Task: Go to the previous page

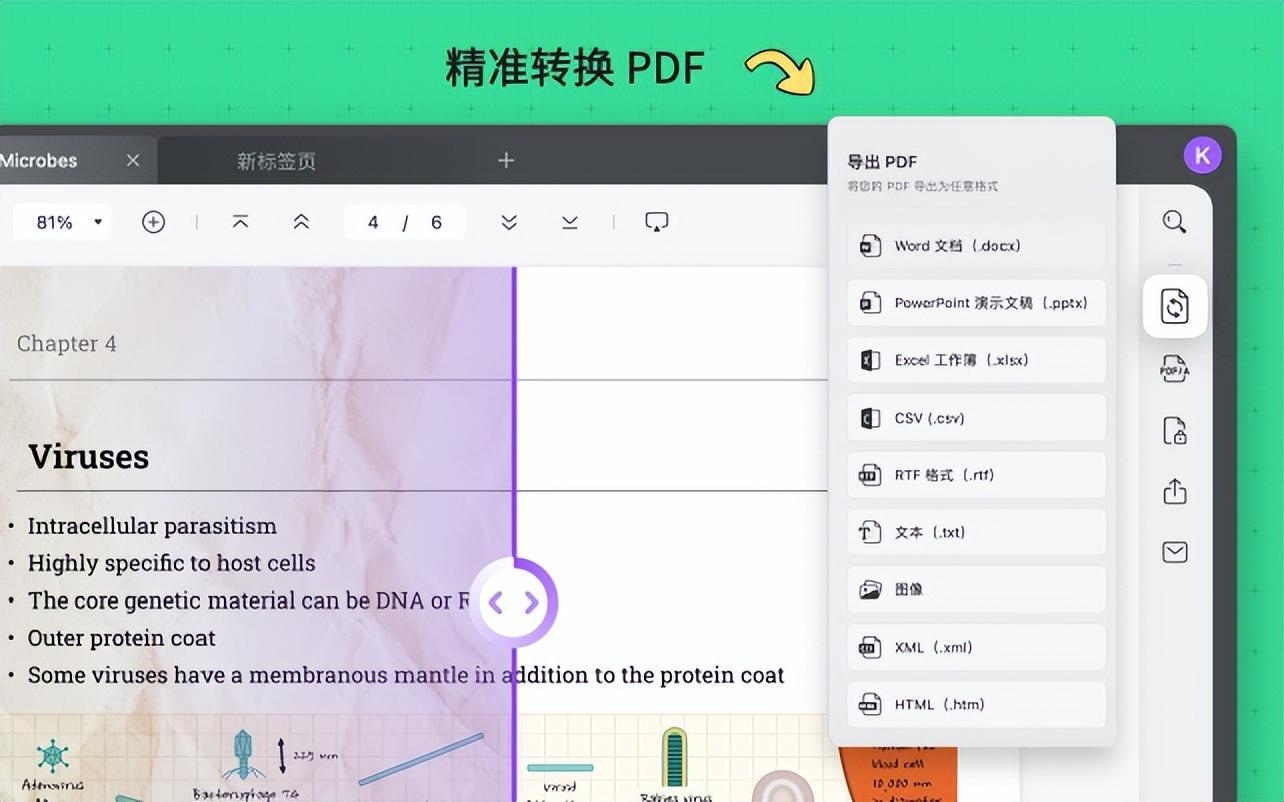Action: [x=301, y=222]
